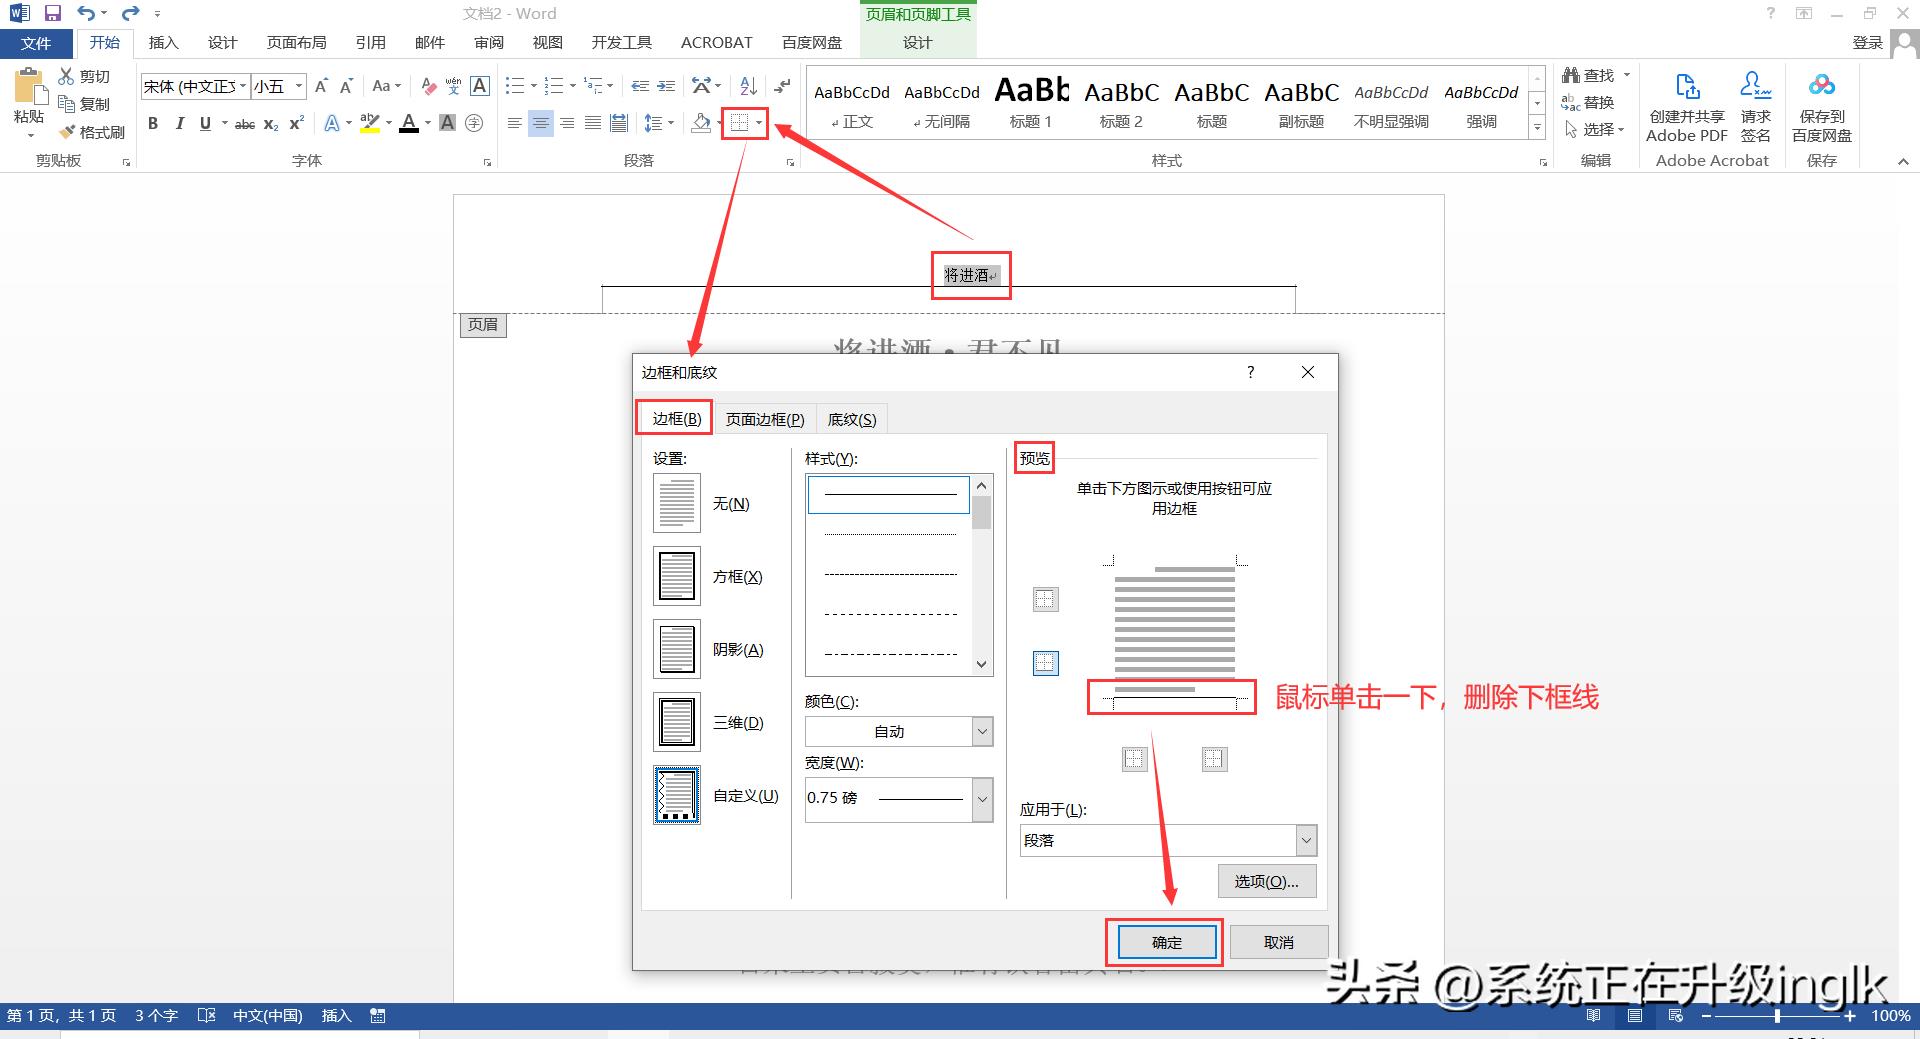Expand the Width (宽度) 0.75 磅 dropdown
The width and height of the screenshot is (1920, 1039).
click(982, 799)
